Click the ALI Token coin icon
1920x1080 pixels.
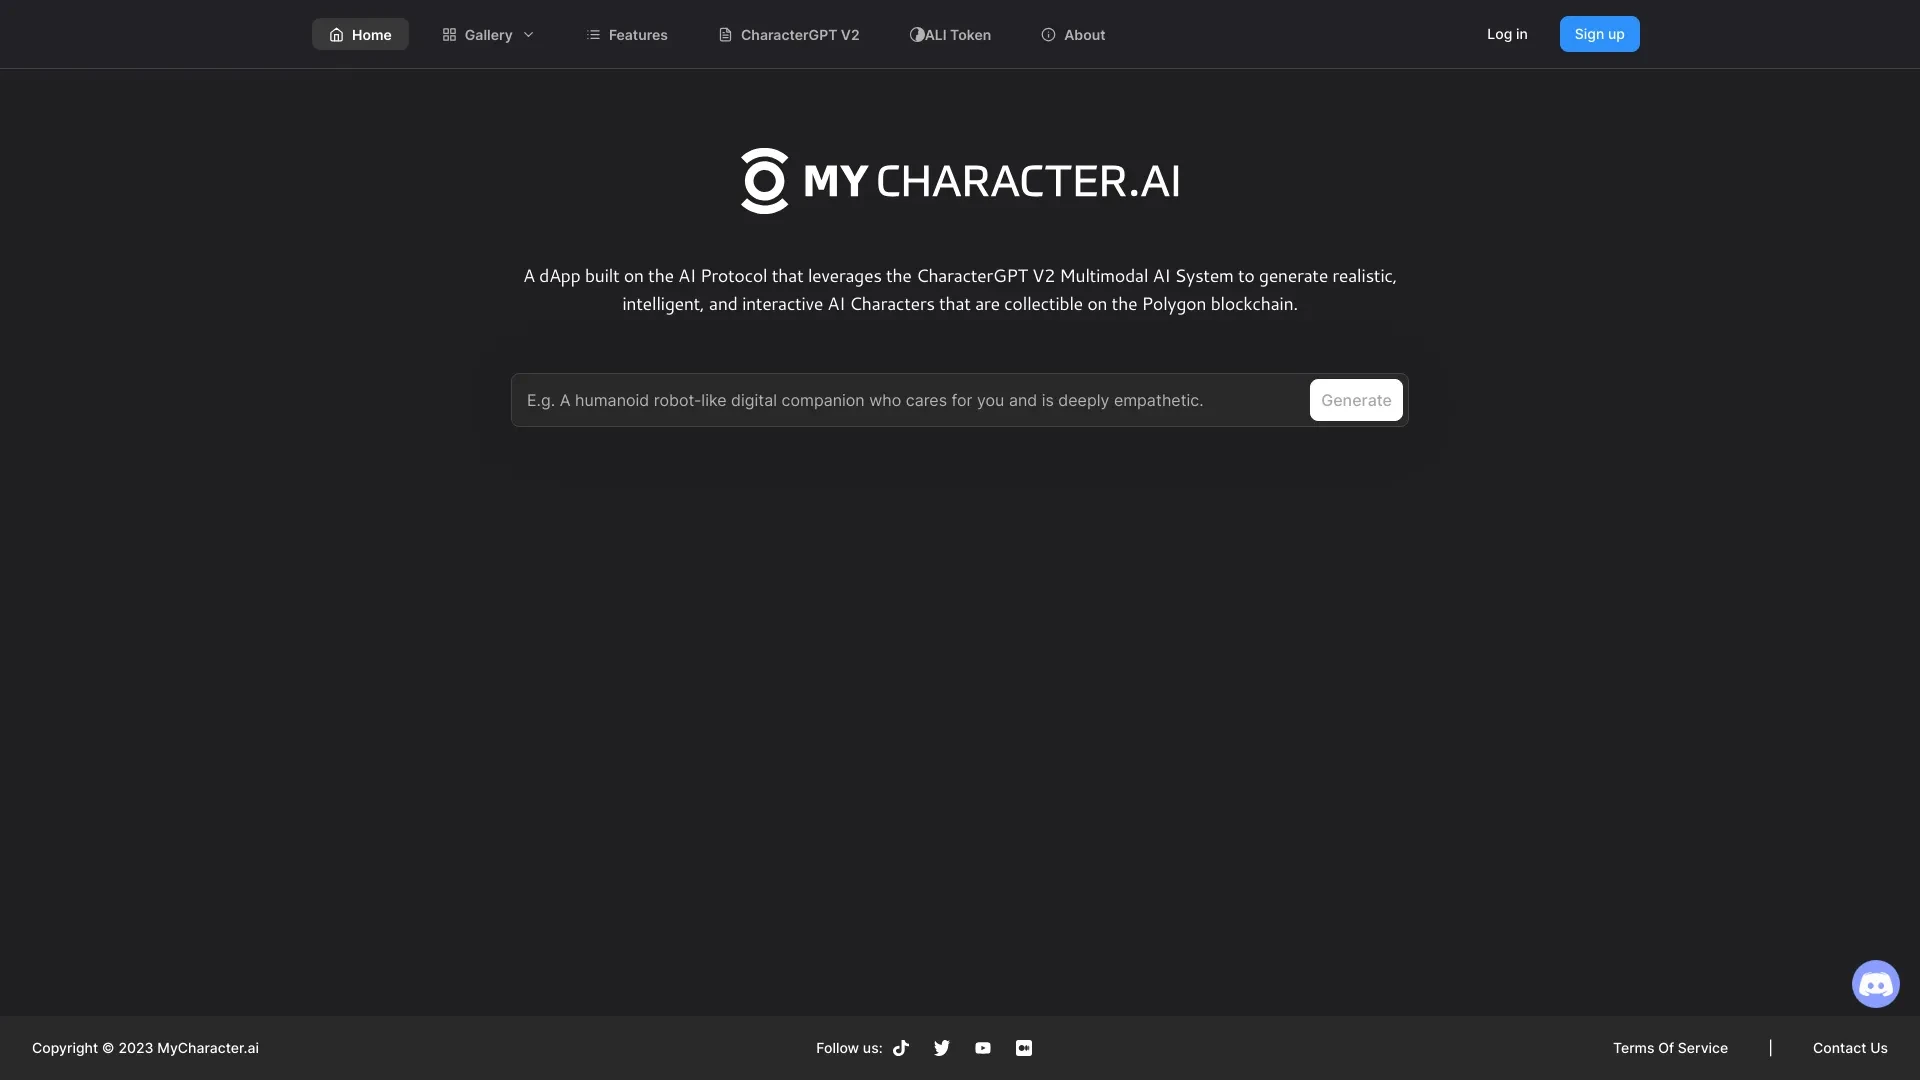(915, 33)
